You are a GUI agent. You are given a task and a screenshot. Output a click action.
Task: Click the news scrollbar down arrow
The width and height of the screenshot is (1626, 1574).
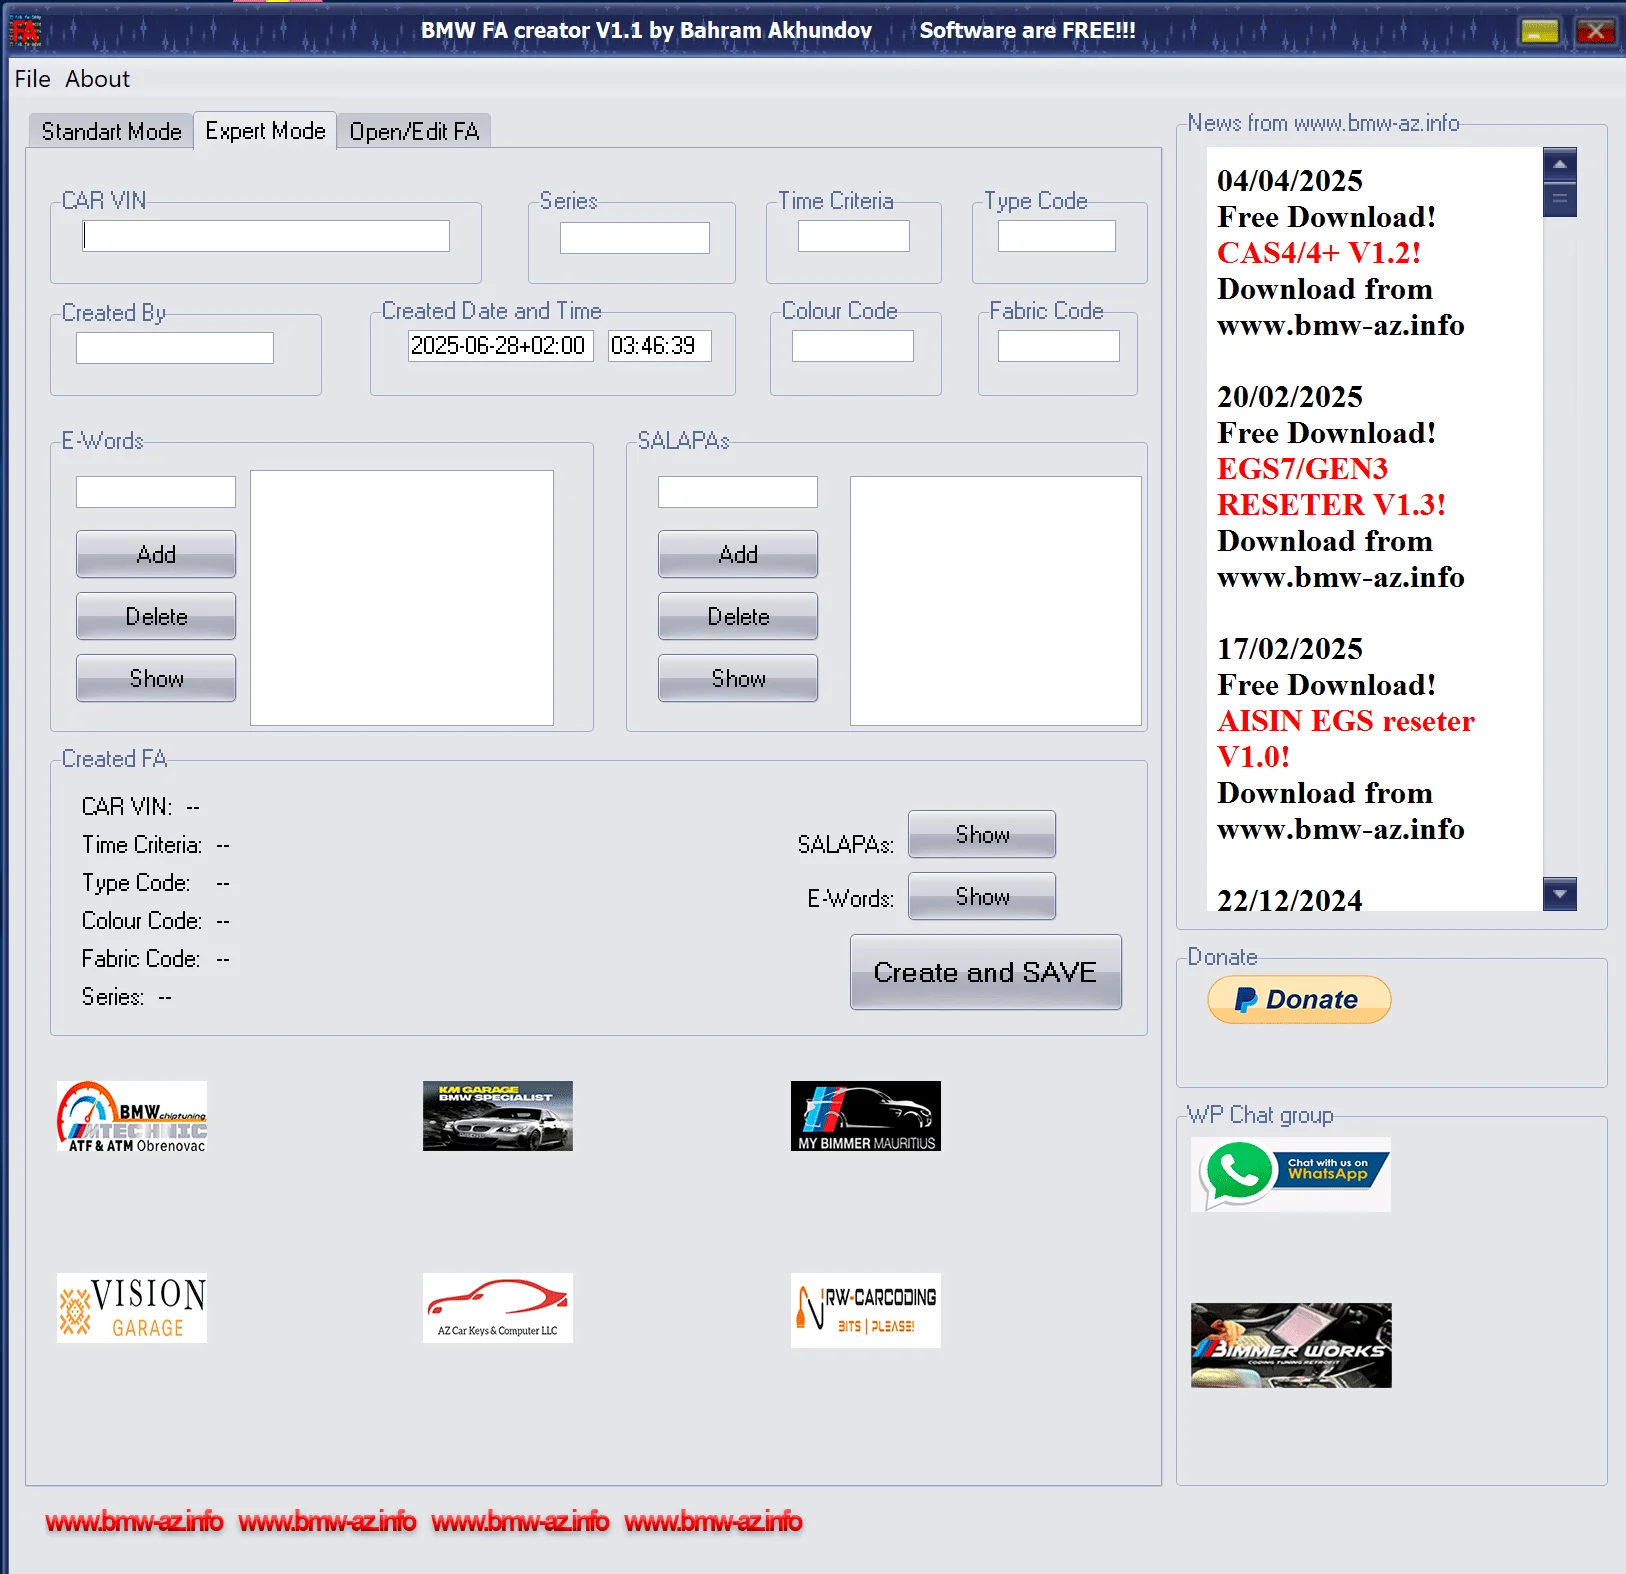[1560, 893]
